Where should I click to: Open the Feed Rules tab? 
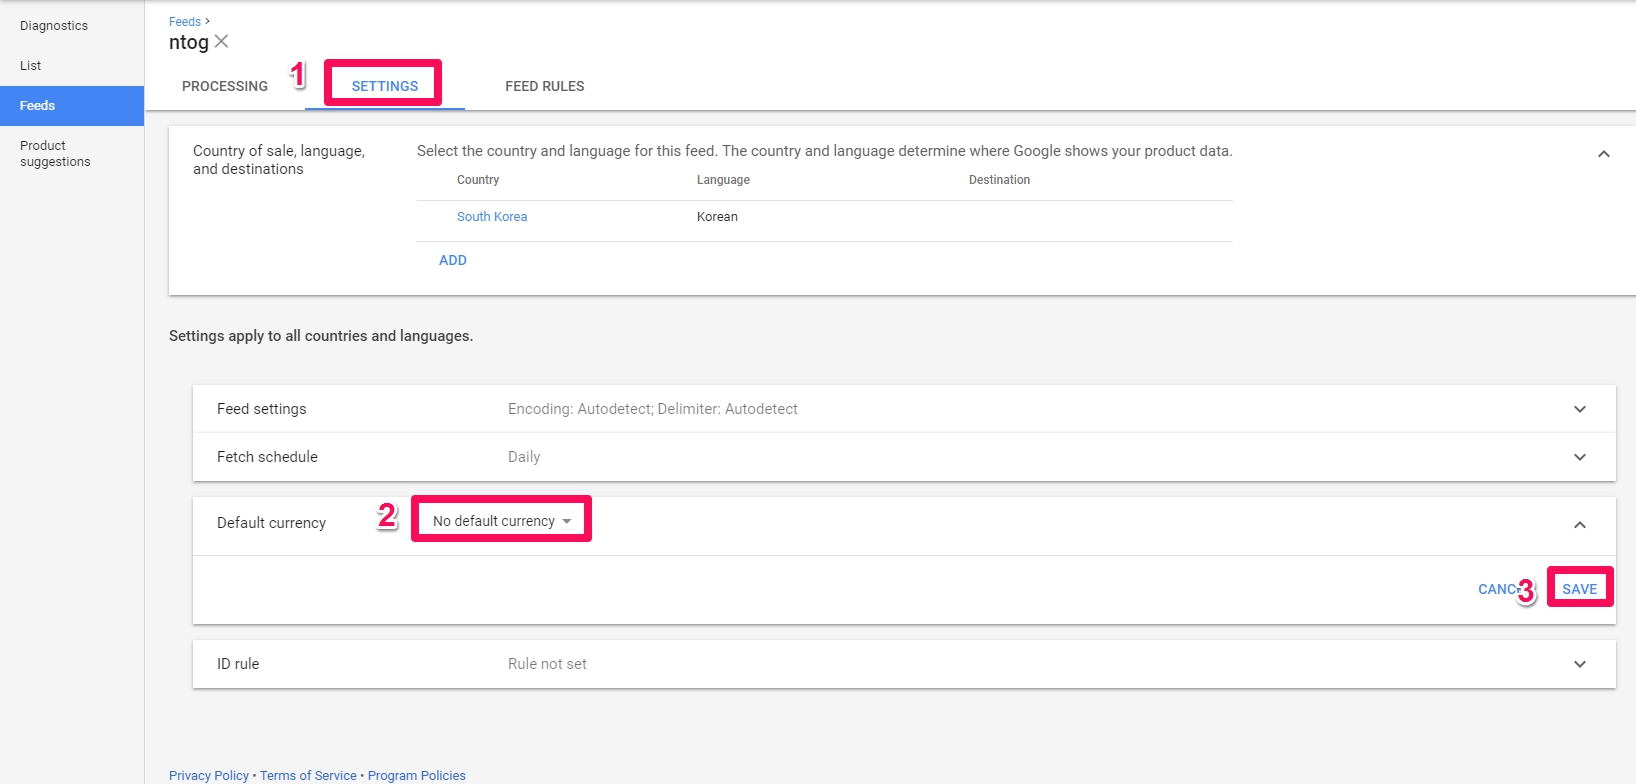[544, 86]
